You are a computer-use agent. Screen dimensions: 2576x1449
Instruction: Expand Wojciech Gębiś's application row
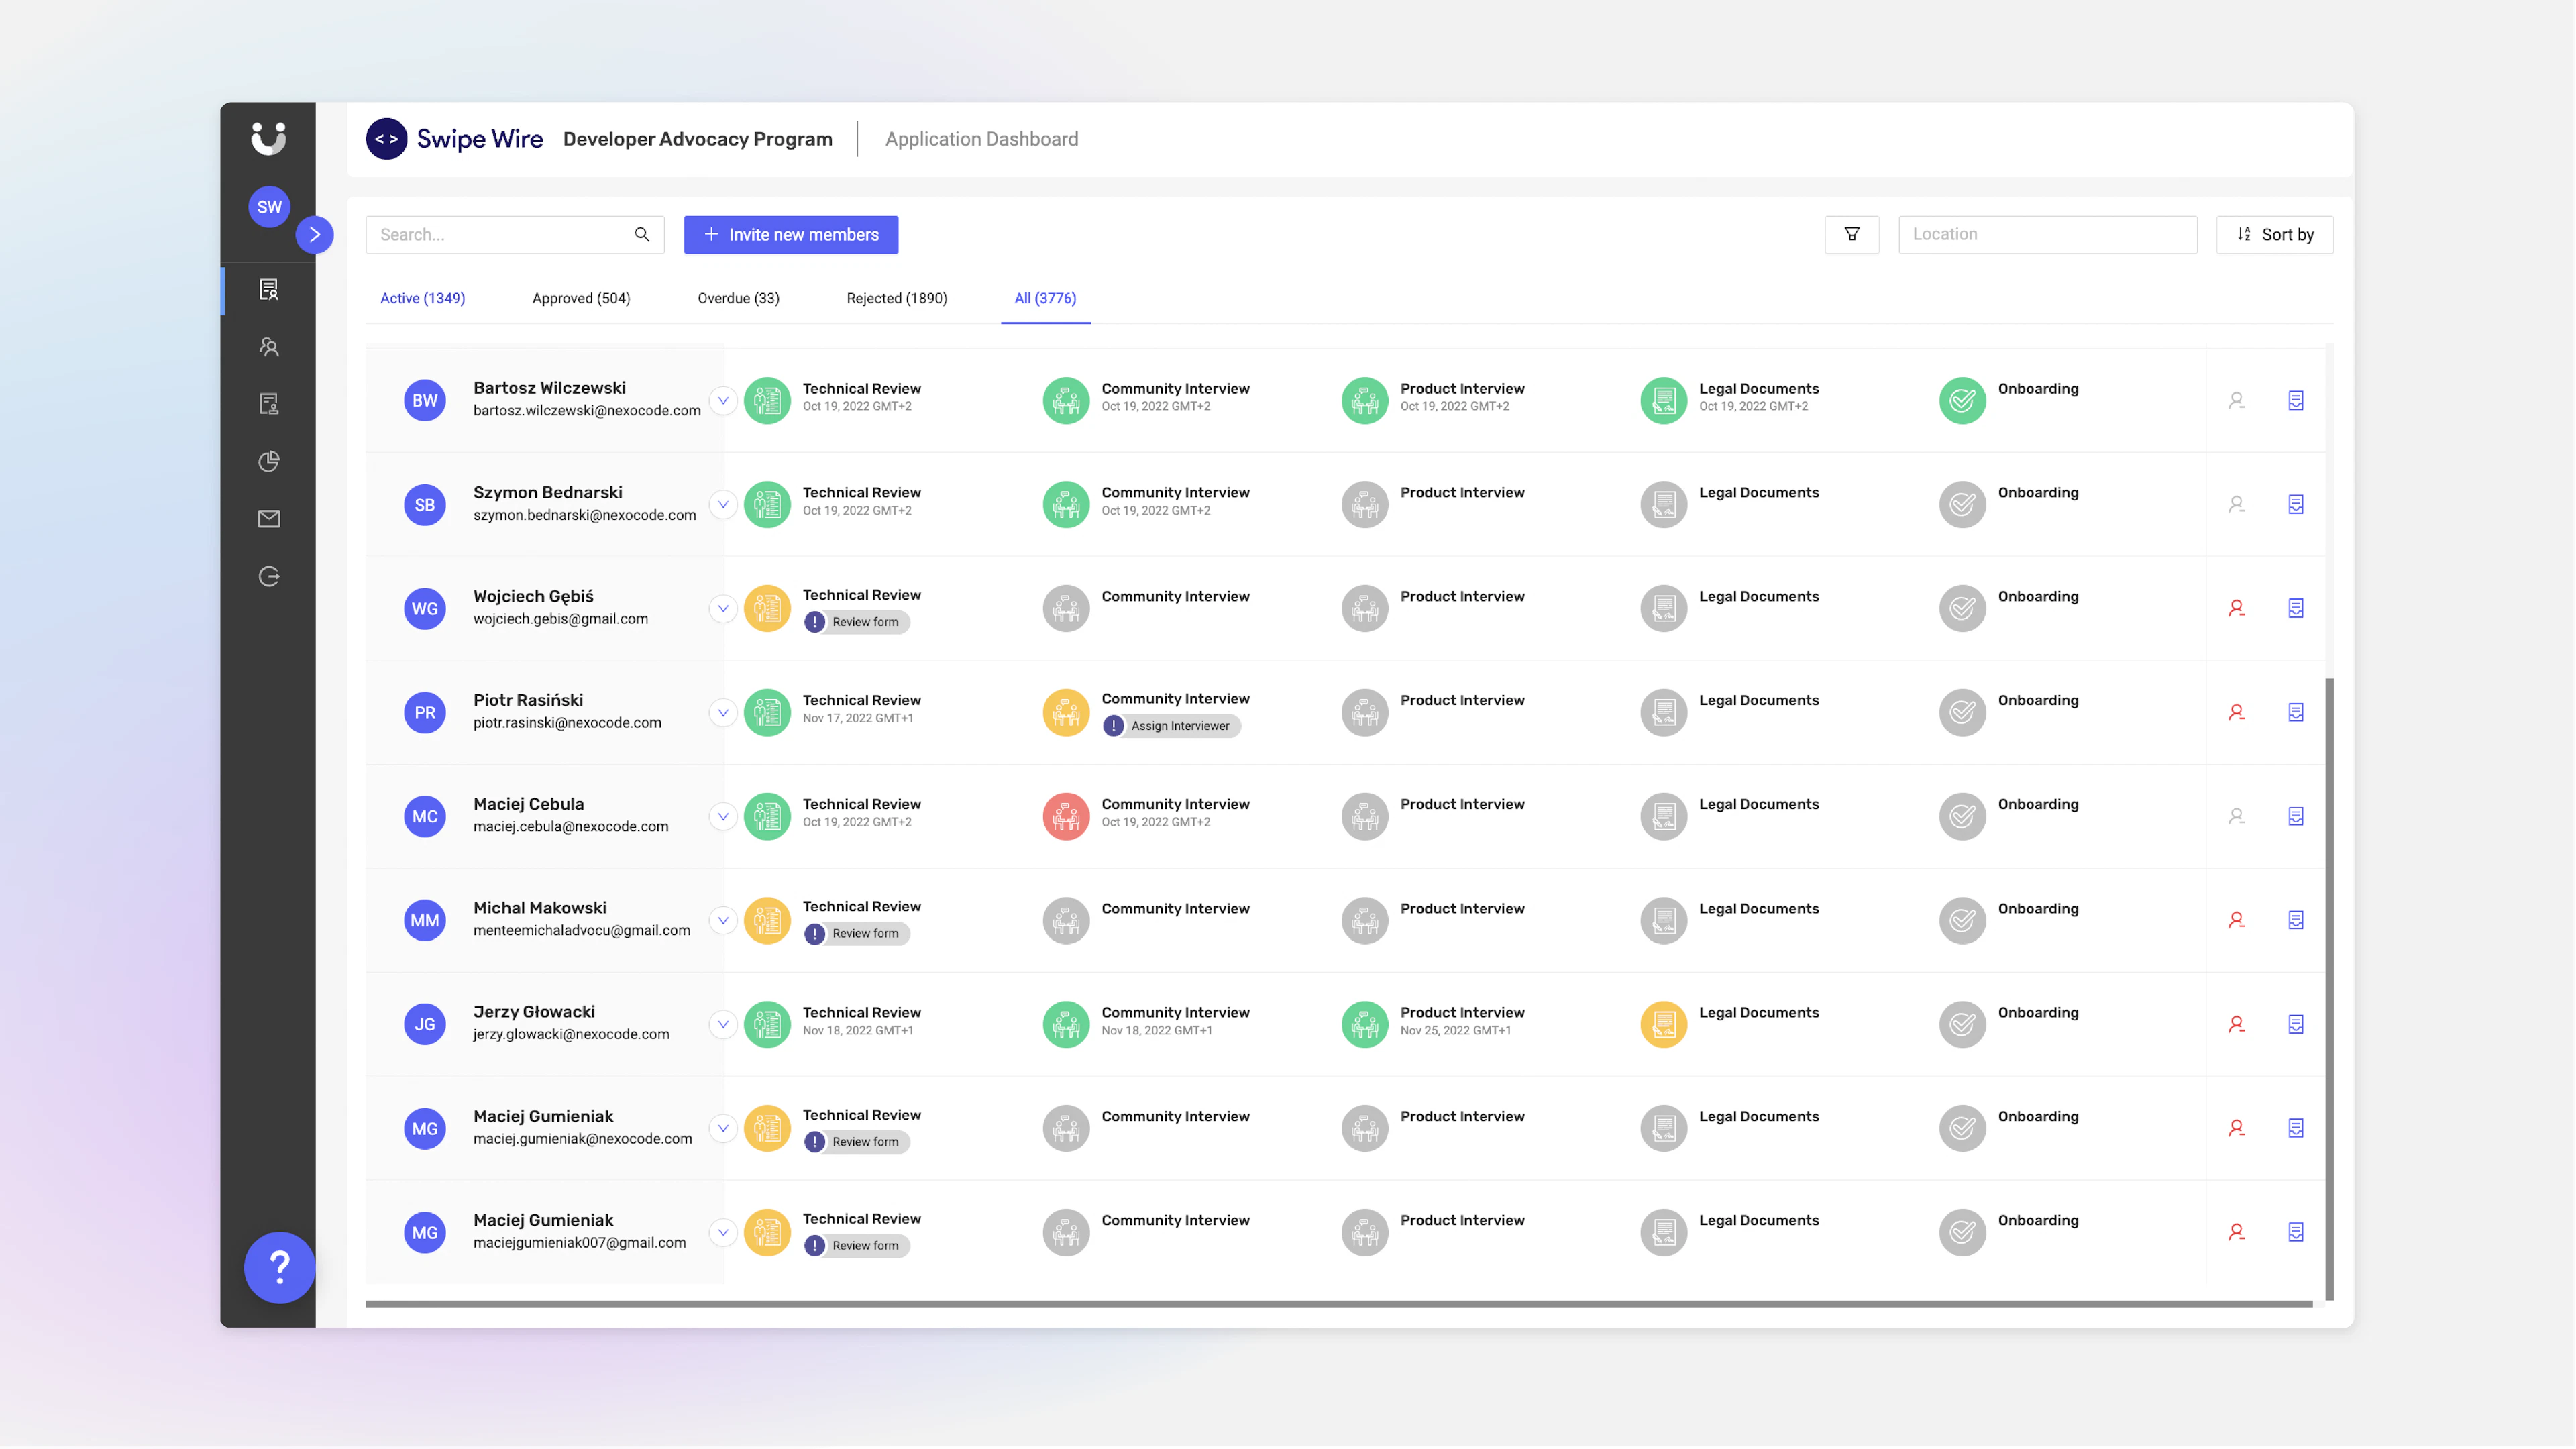[x=722, y=608]
